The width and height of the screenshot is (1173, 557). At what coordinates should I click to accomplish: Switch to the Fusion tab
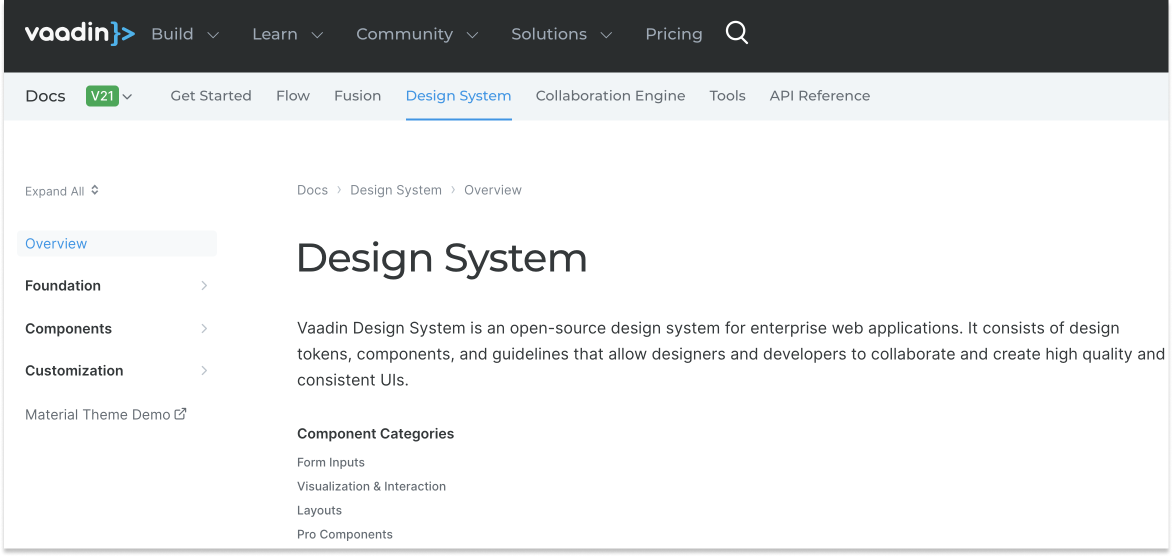pos(358,96)
